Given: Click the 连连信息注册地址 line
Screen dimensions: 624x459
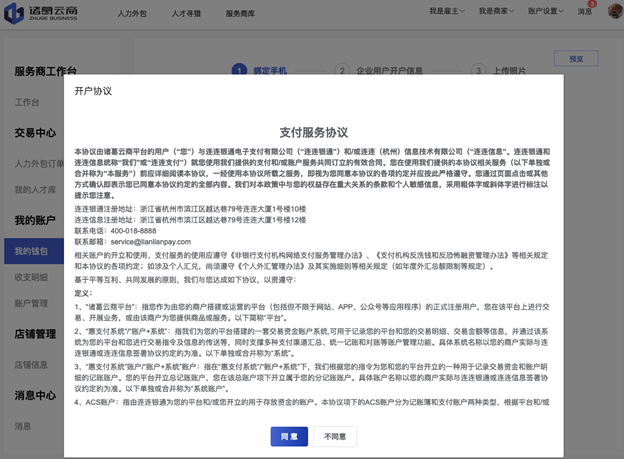Looking at the screenshot, I should coord(190,220).
